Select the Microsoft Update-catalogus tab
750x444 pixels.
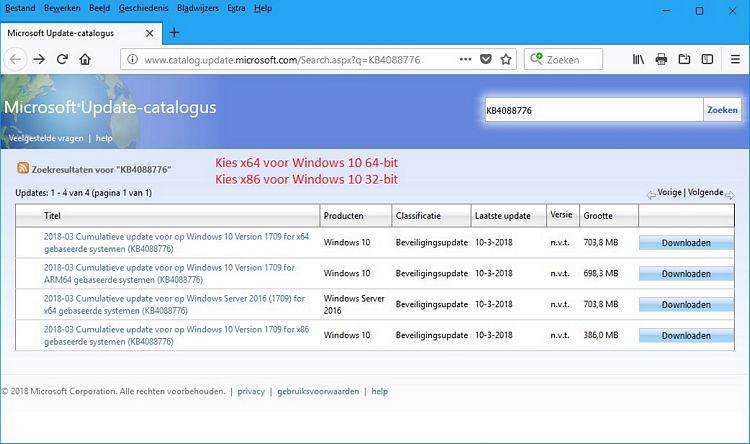coord(81,33)
